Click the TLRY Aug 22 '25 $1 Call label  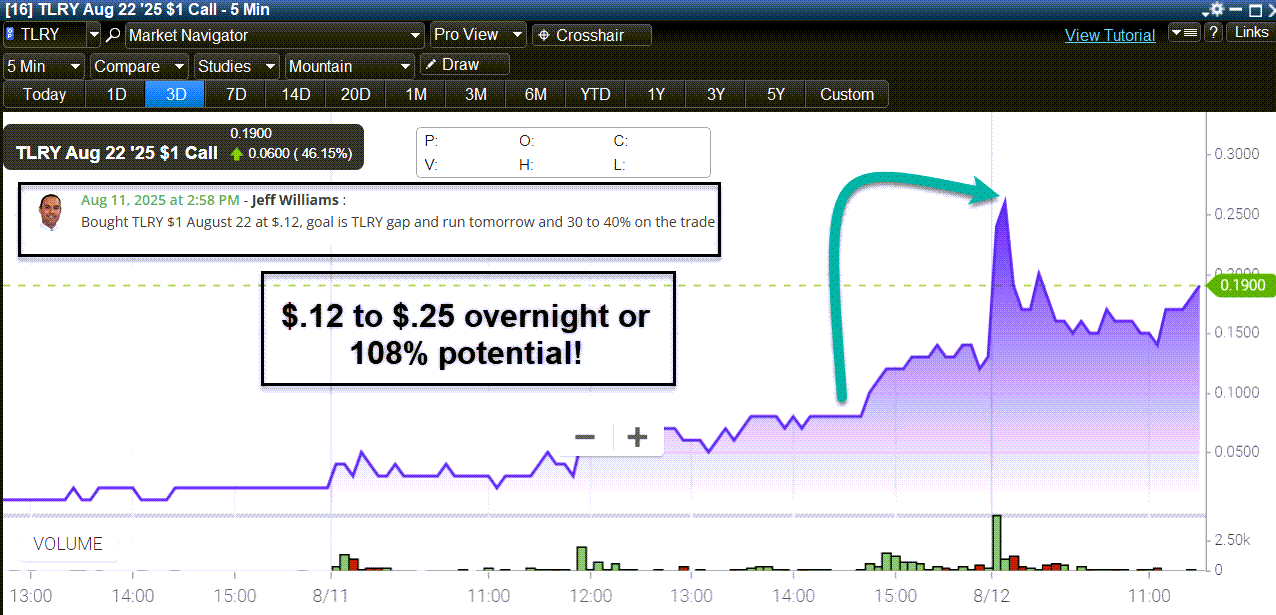(x=117, y=153)
